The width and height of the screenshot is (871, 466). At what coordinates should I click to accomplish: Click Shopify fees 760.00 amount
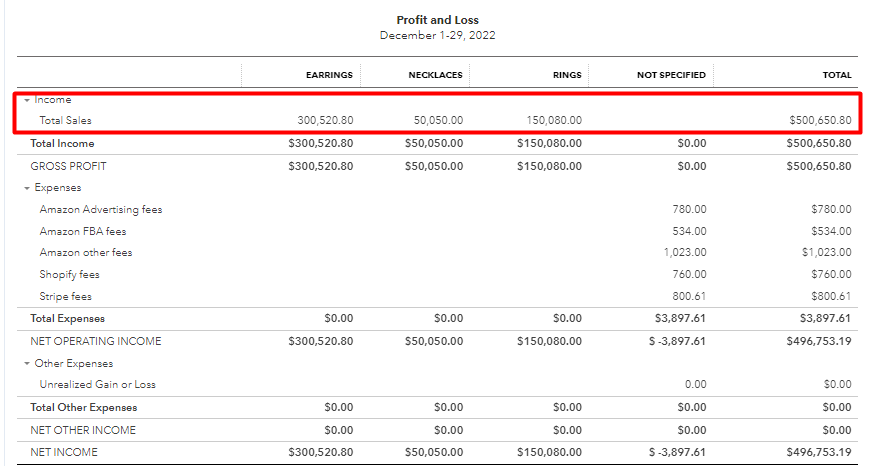tap(689, 274)
